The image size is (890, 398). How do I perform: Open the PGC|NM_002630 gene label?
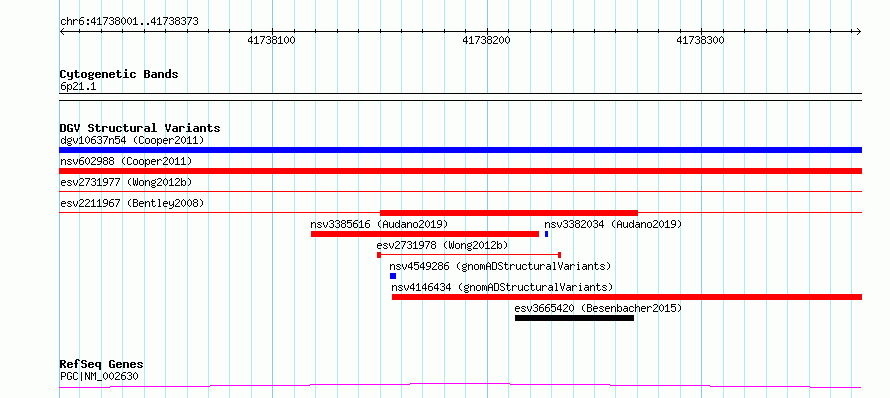99,376
